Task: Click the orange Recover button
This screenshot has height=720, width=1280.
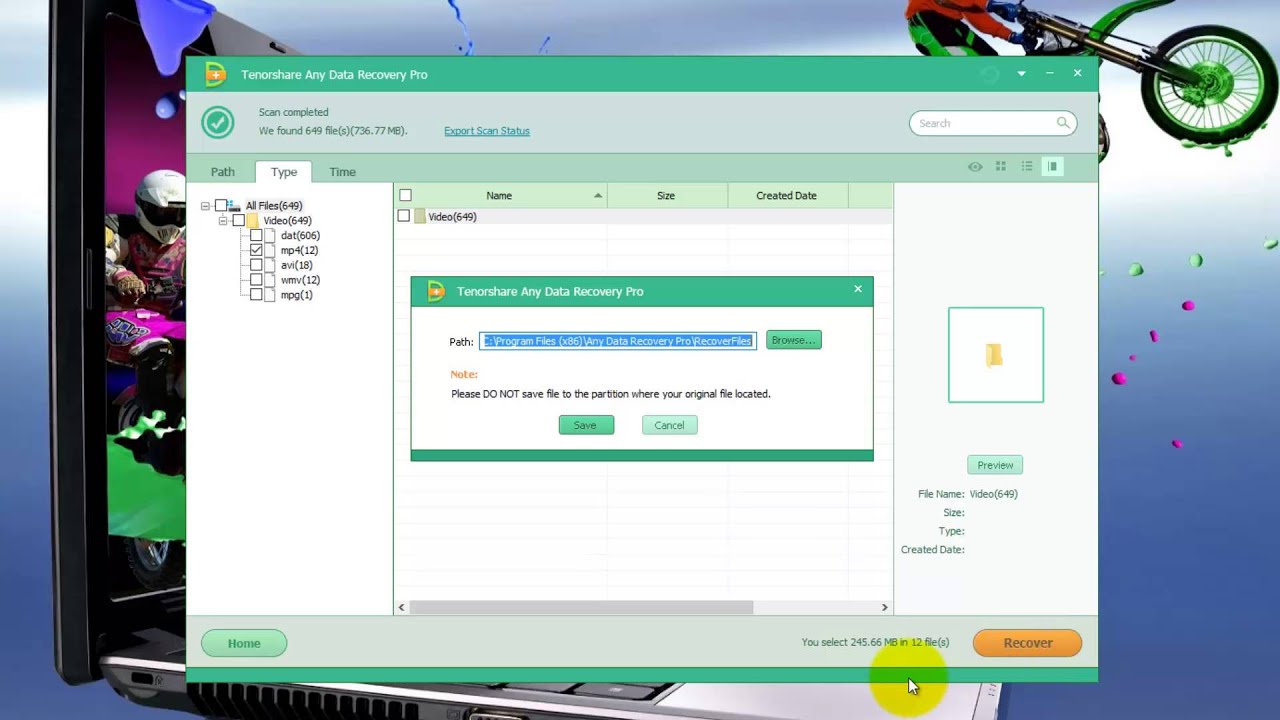Action: (1027, 643)
